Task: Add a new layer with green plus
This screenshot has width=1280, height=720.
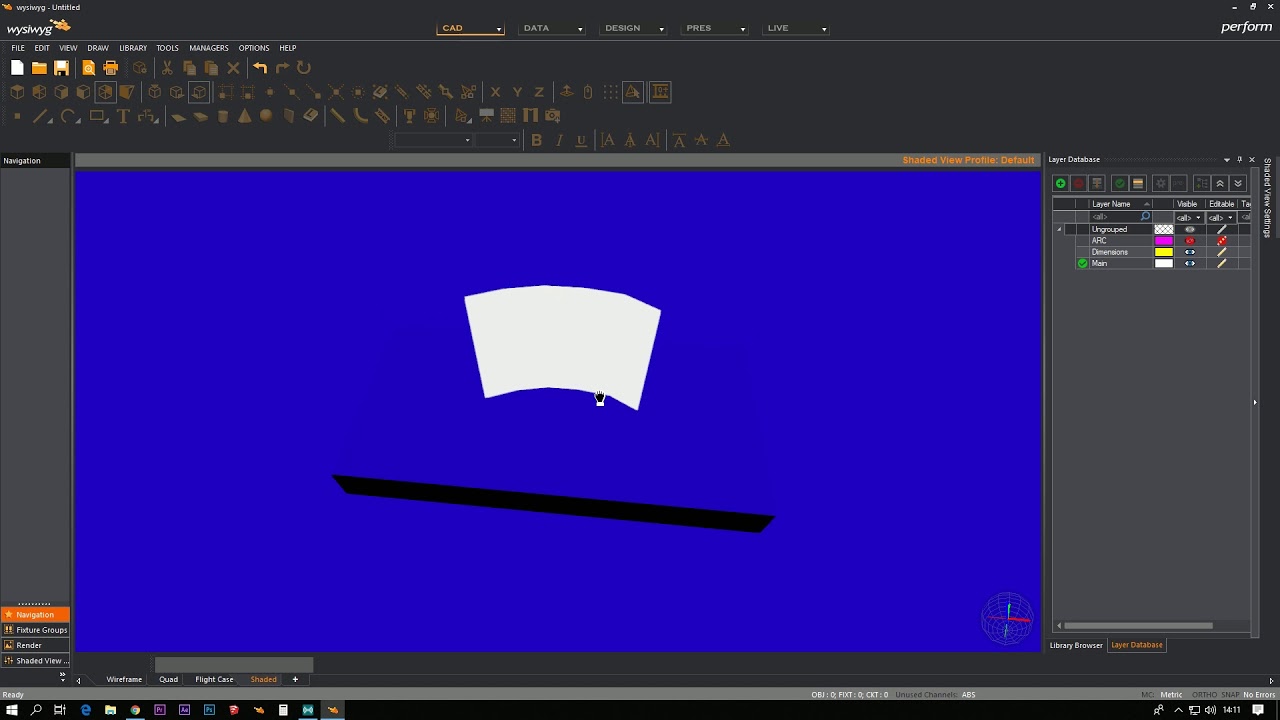Action: [x=1060, y=183]
